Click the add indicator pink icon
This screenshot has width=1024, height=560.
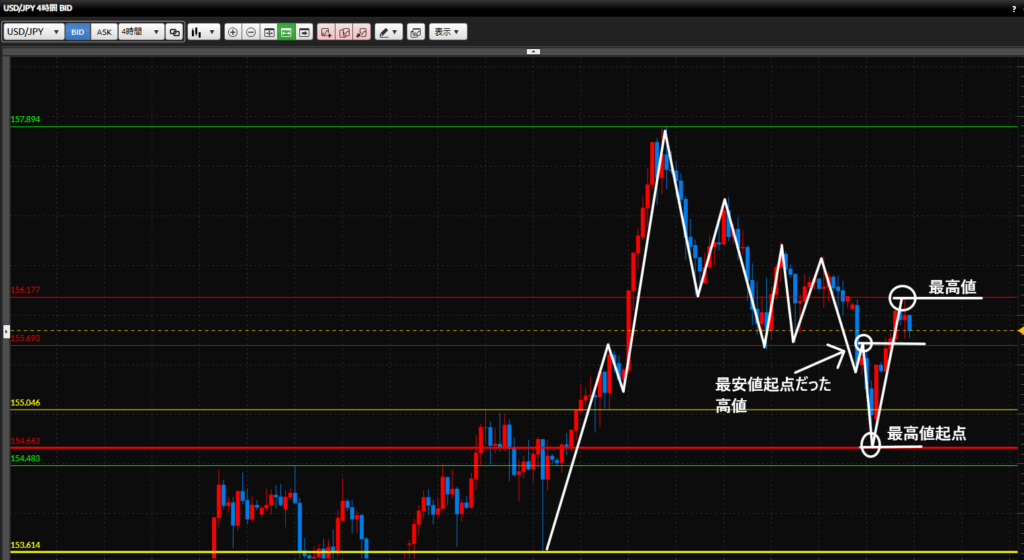coord(326,32)
